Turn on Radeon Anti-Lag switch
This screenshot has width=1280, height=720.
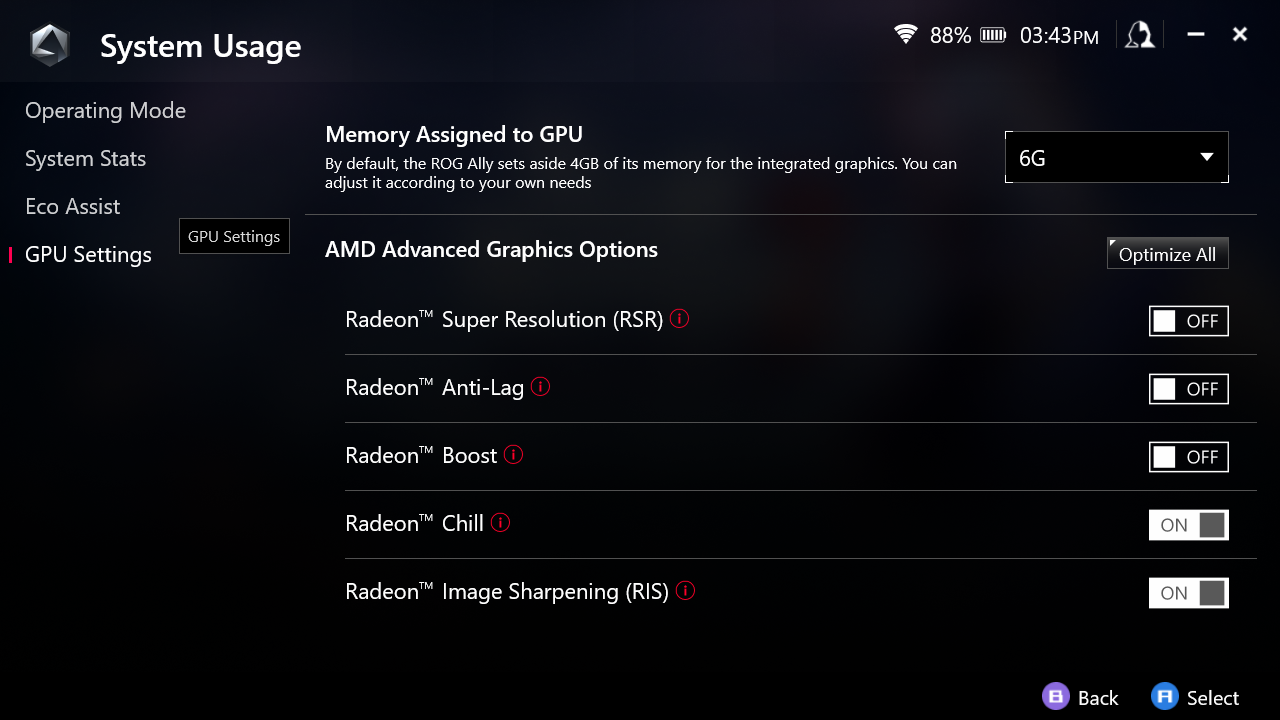1188,389
